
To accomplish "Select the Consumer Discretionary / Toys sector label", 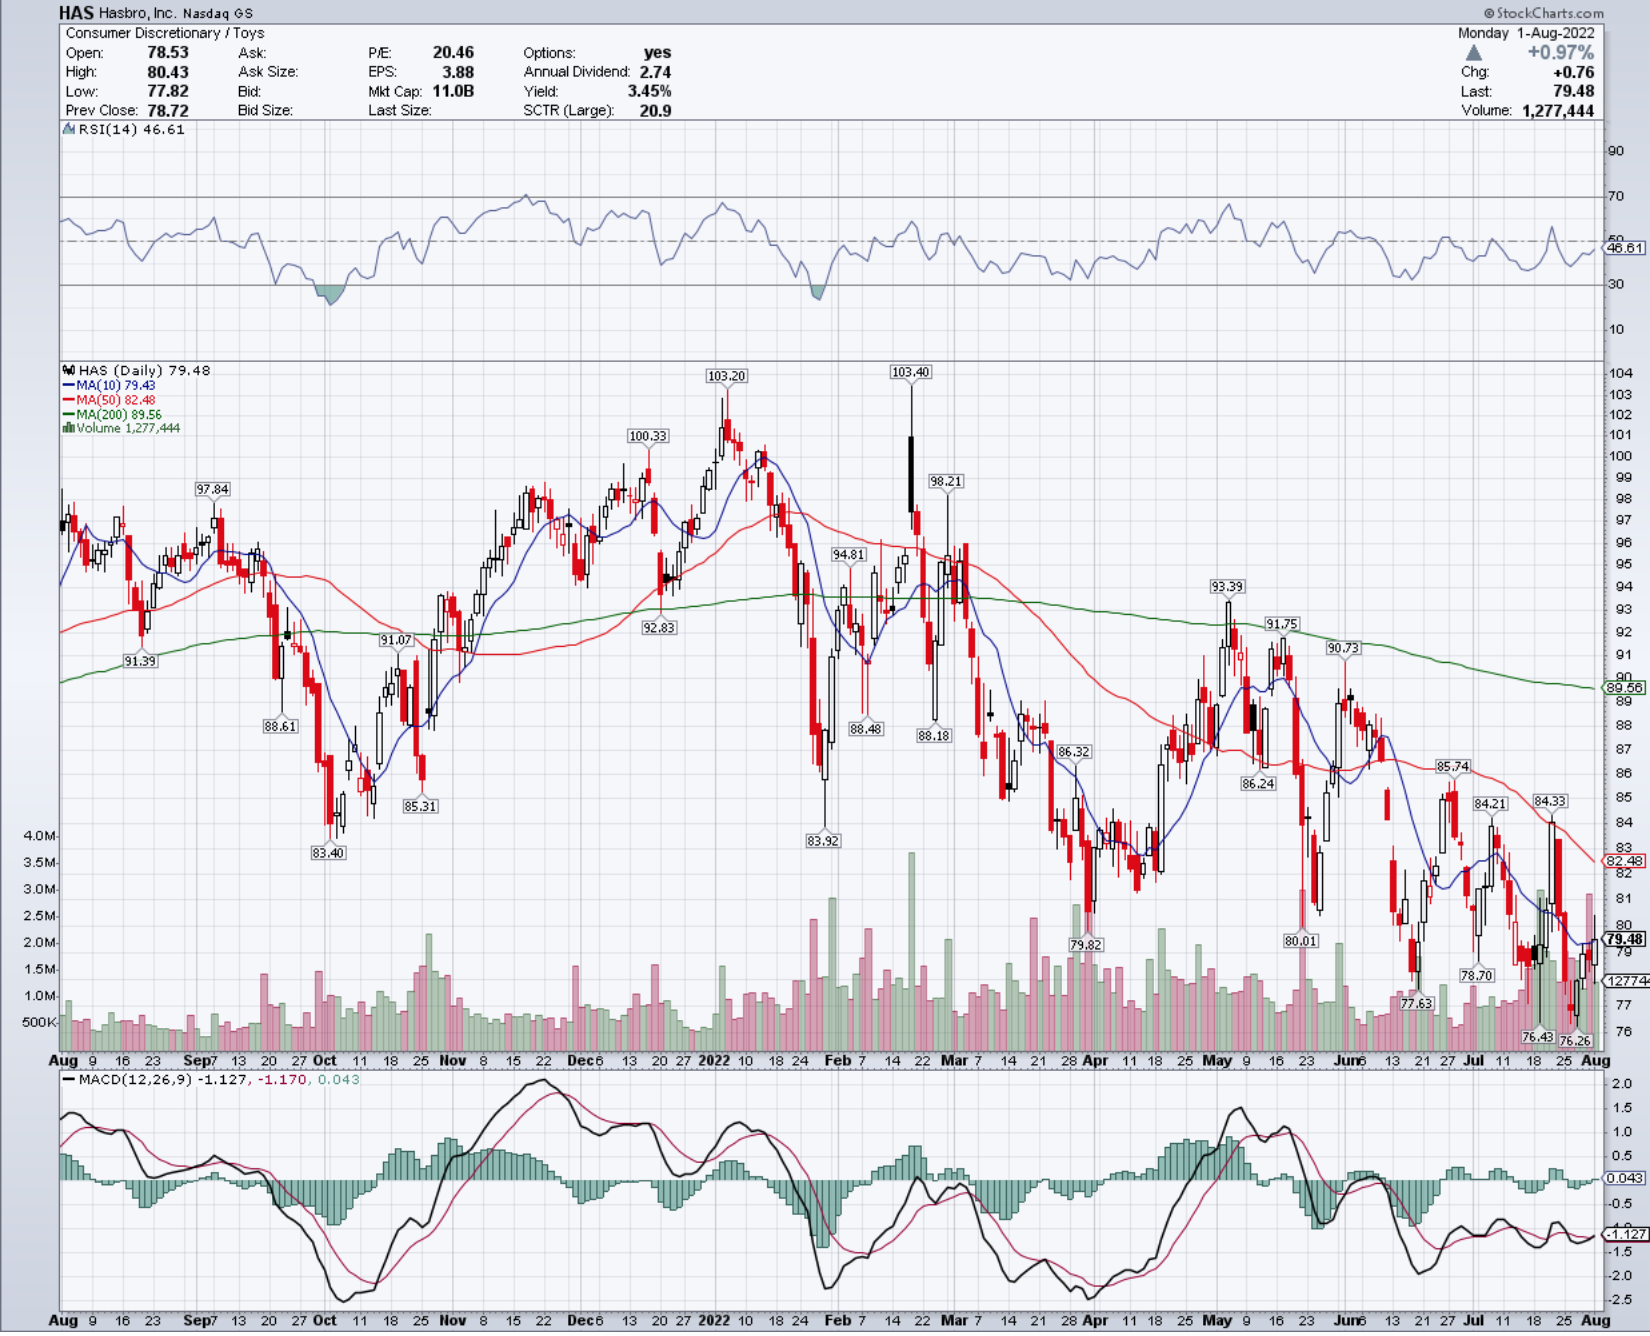I will [165, 33].
